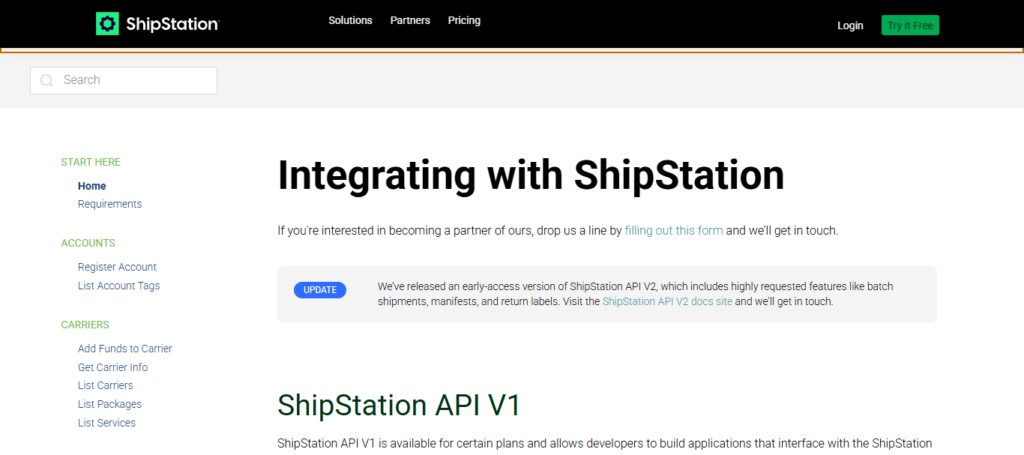Open the ShipStation API V2 docs site link
1024x455 pixels.
[x=667, y=302]
